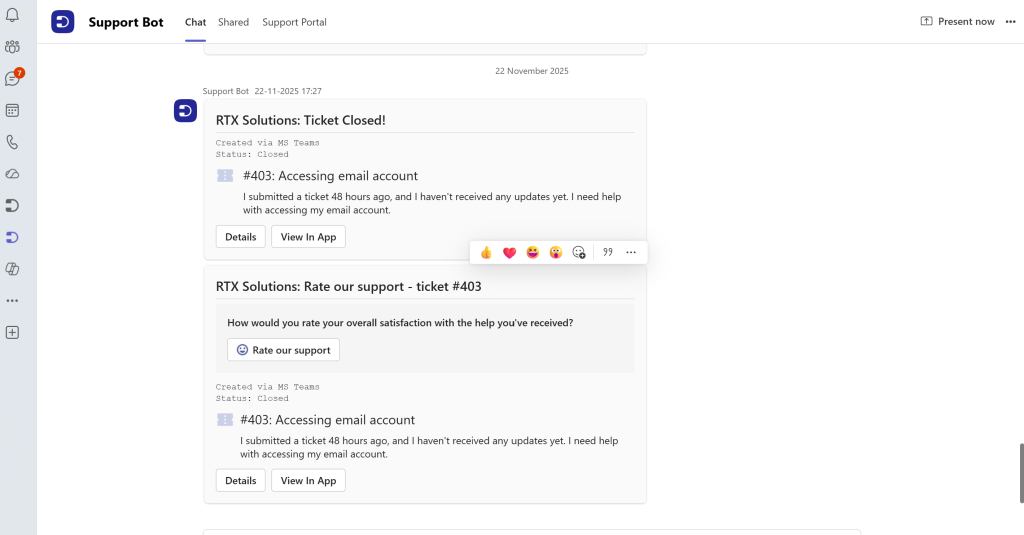The width and height of the screenshot is (1024, 535).
Task: Show more apps via sidebar ellipsis
Action: tap(12, 300)
